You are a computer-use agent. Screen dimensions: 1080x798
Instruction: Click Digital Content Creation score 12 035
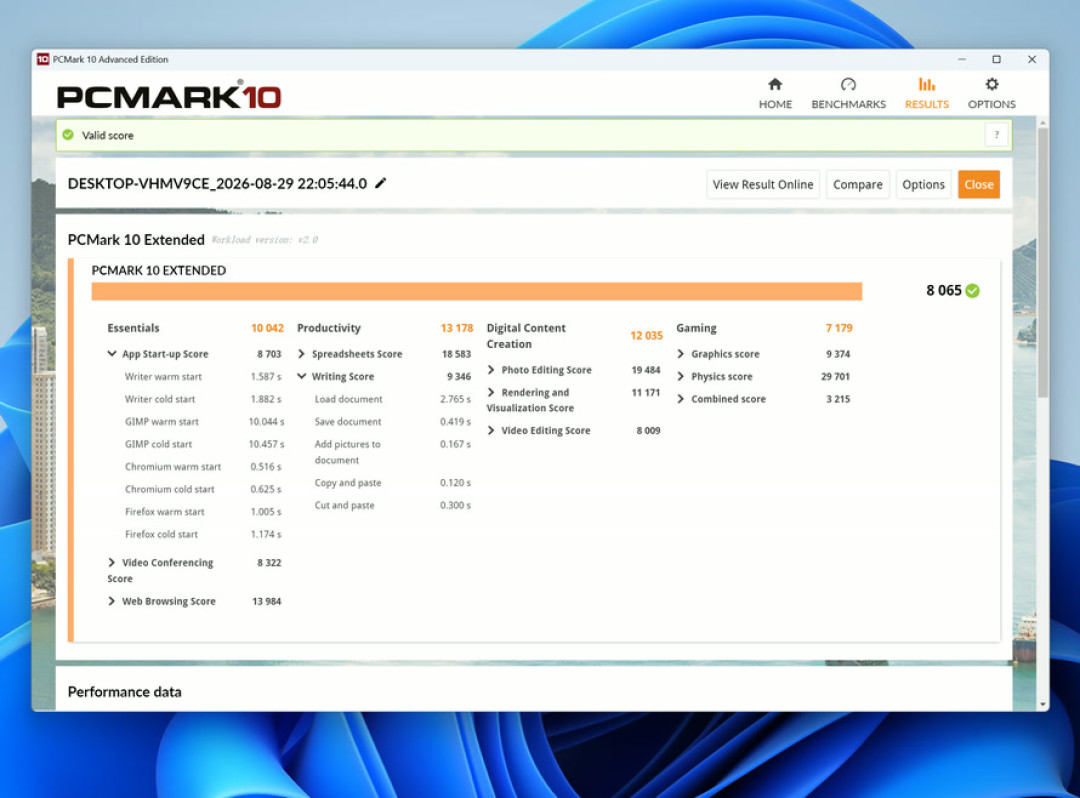pyautogui.click(x=646, y=335)
